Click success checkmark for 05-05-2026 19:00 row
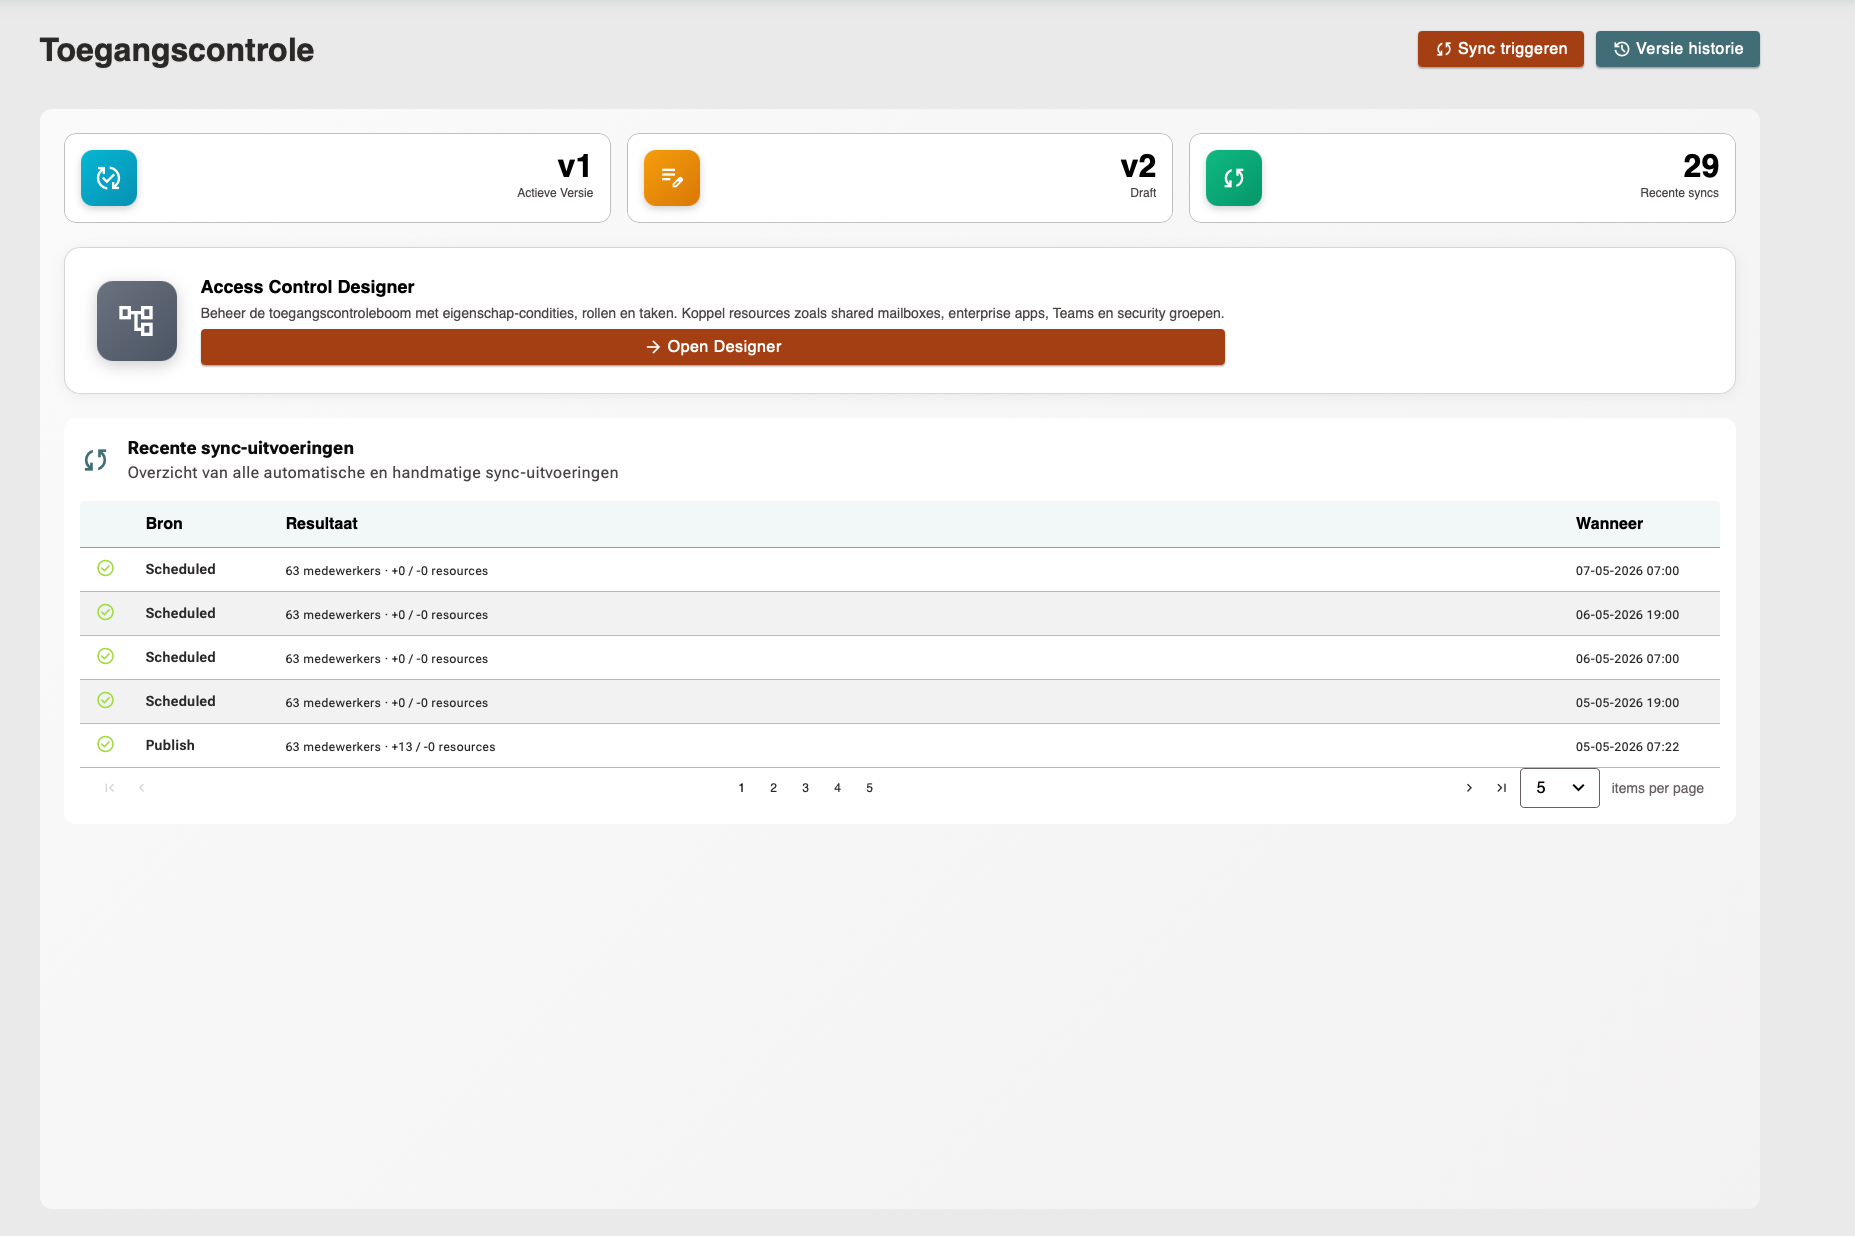Image resolution: width=1855 pixels, height=1236 pixels. point(106,700)
